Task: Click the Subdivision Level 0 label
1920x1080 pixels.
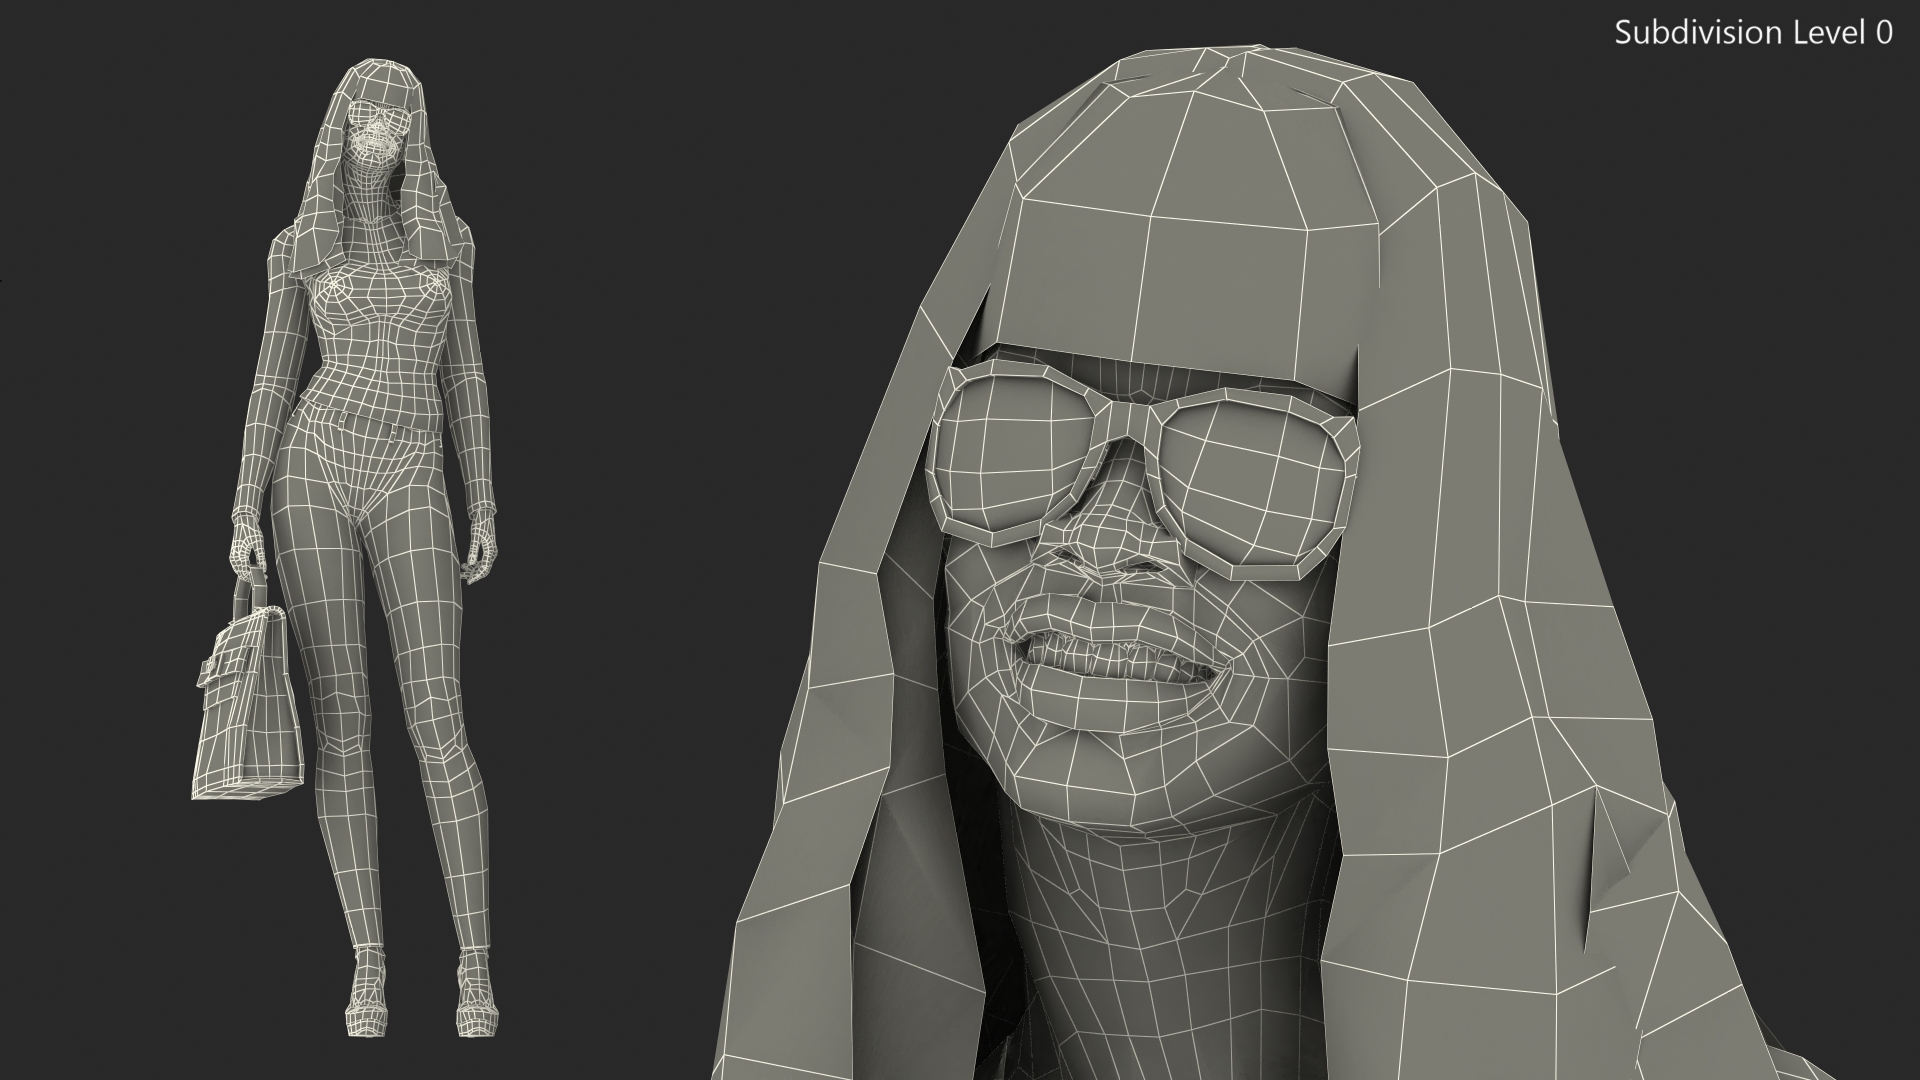Action: pos(1753,33)
